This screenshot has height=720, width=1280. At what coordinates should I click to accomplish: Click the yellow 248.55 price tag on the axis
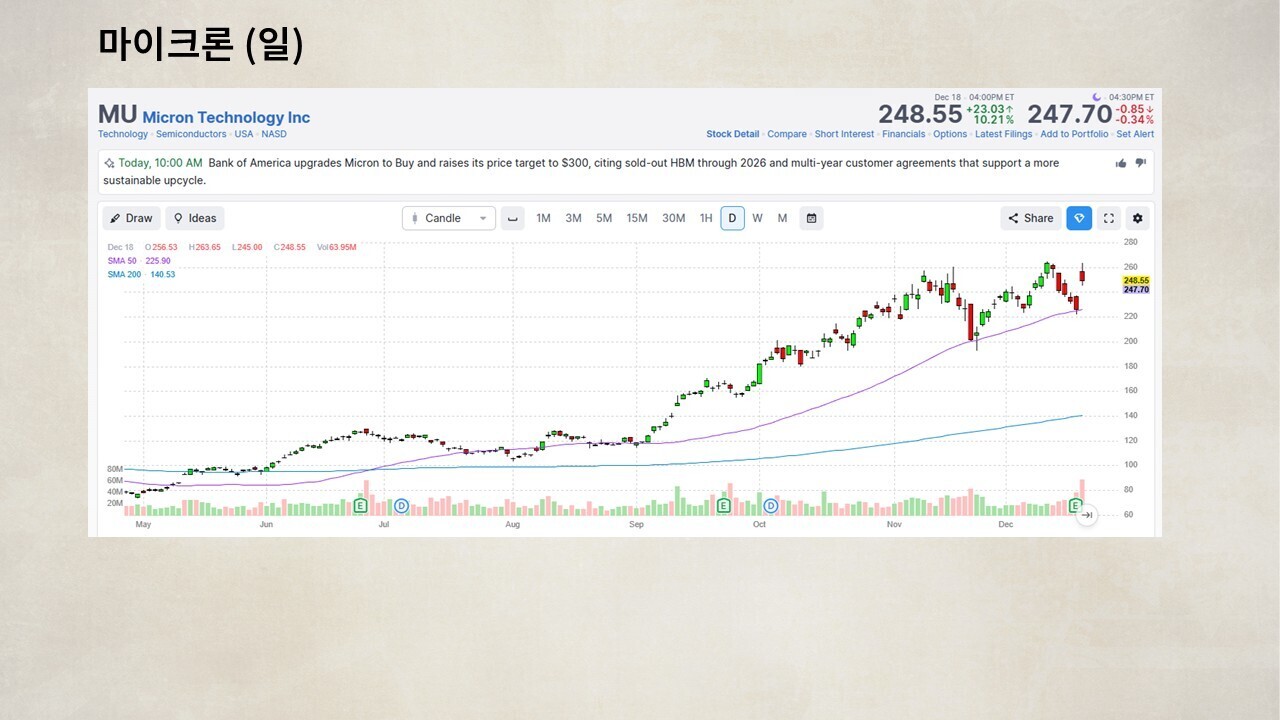tap(1136, 280)
